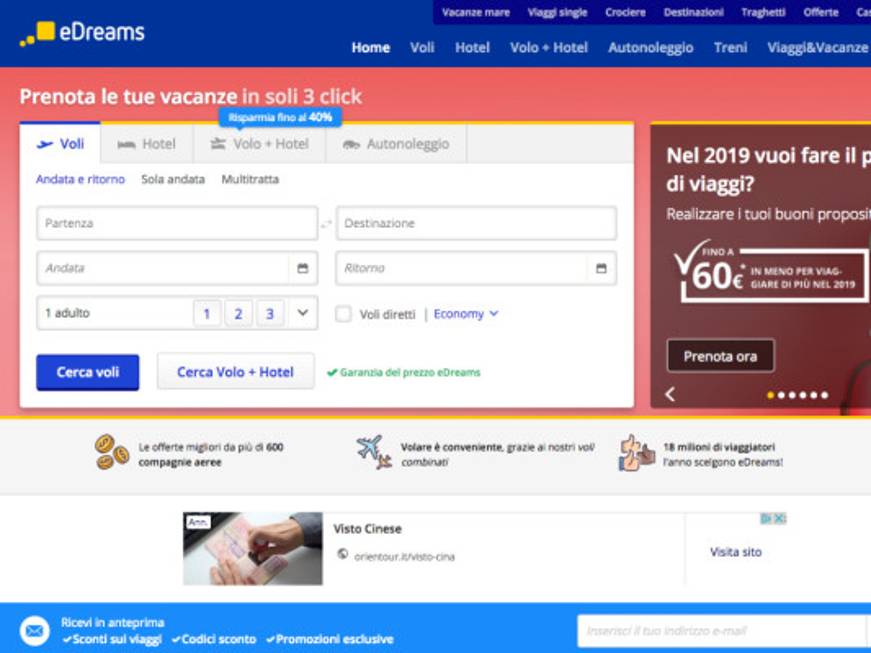Open Volo + Hotel in the main navigation
This screenshot has width=871, height=653.
[x=549, y=48]
